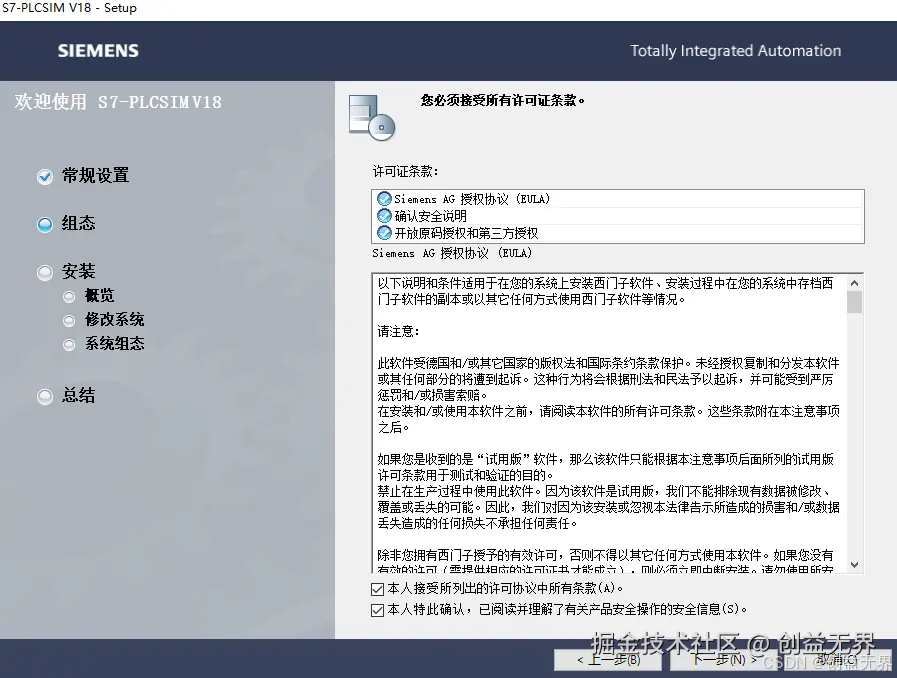
Task: Click the 取消(C) cancel button
Action: (840, 660)
